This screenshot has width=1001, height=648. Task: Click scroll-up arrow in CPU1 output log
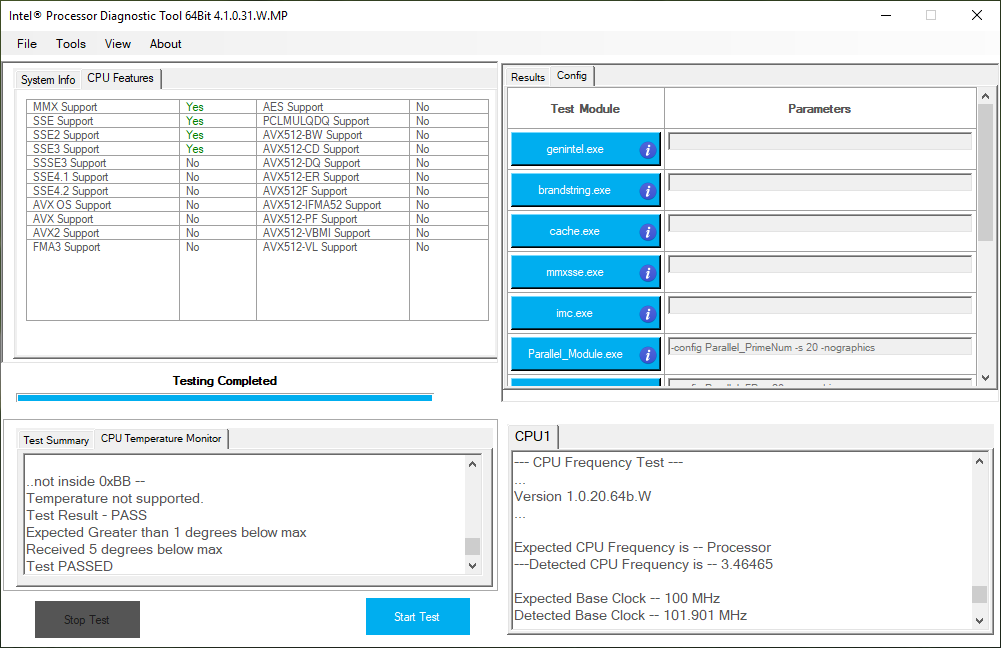[x=979, y=461]
